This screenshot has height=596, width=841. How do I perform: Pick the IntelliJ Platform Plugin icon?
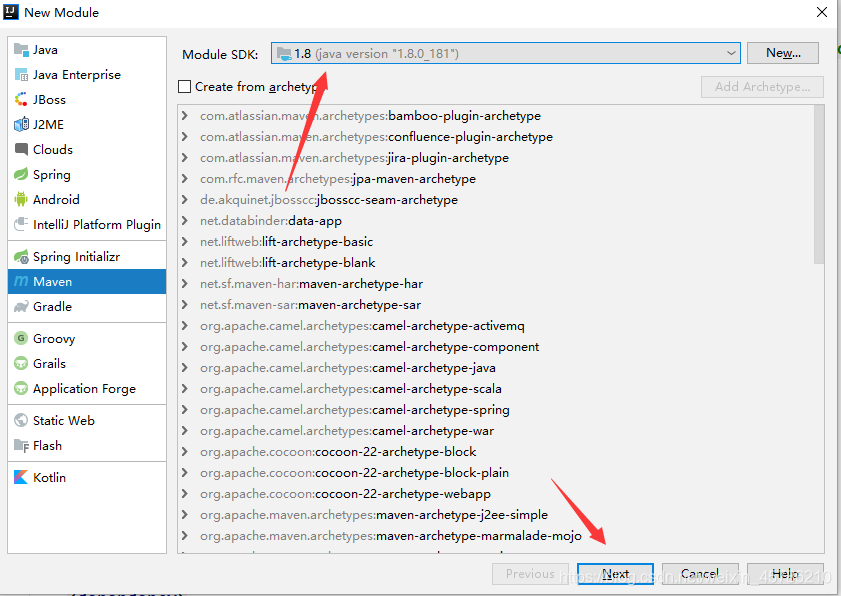(x=21, y=224)
